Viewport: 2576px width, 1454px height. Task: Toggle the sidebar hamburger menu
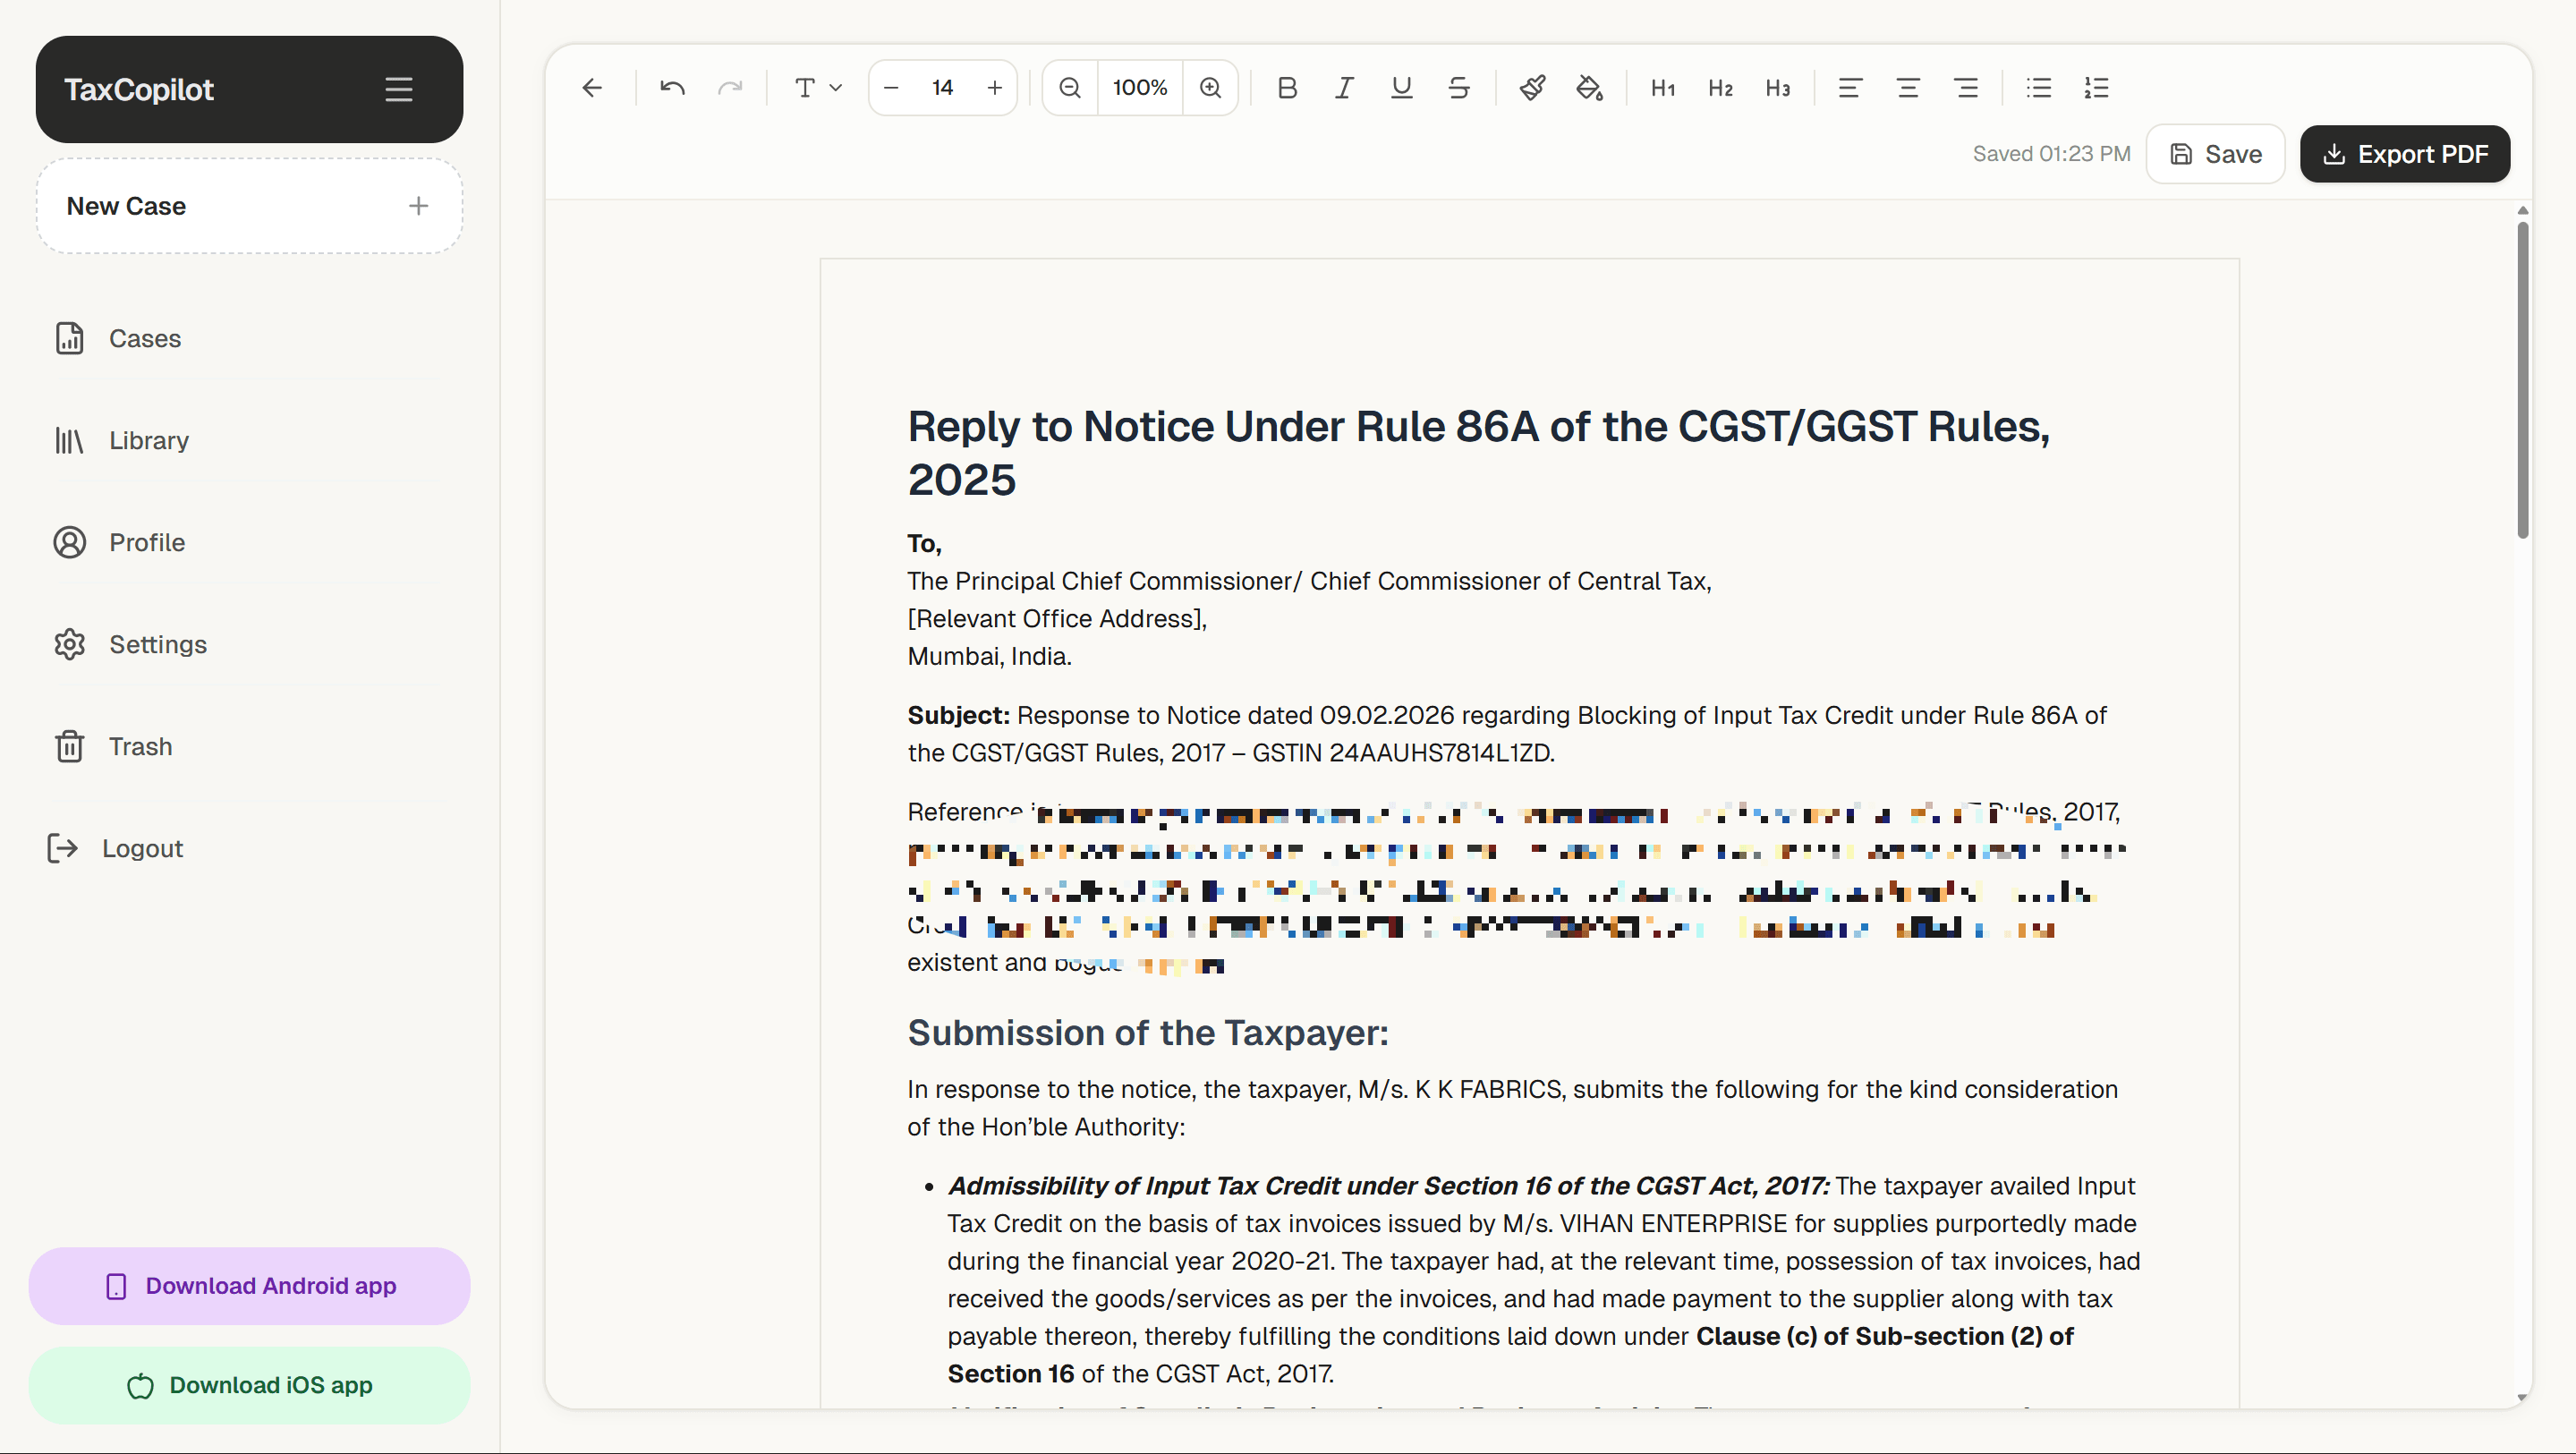[398, 89]
